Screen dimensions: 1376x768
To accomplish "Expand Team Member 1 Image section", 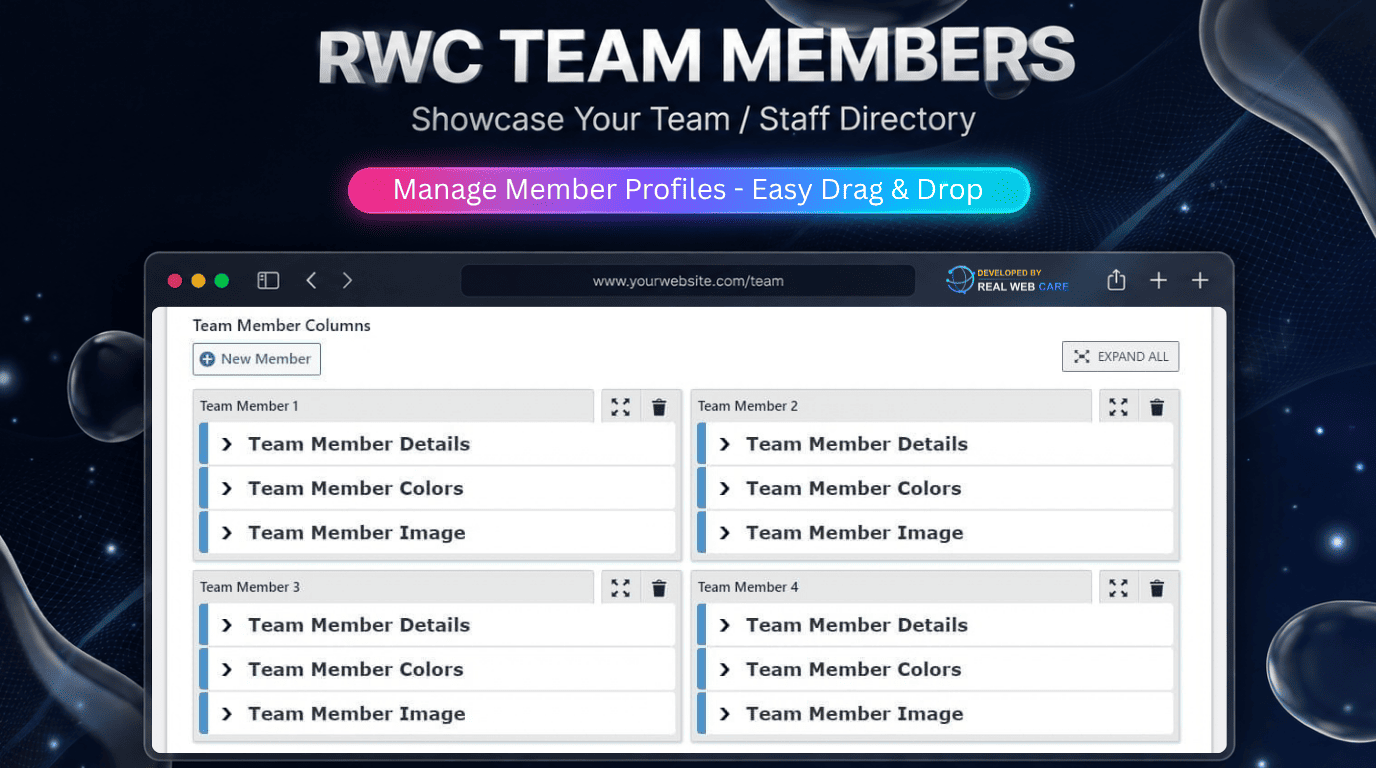I will pyautogui.click(x=437, y=533).
